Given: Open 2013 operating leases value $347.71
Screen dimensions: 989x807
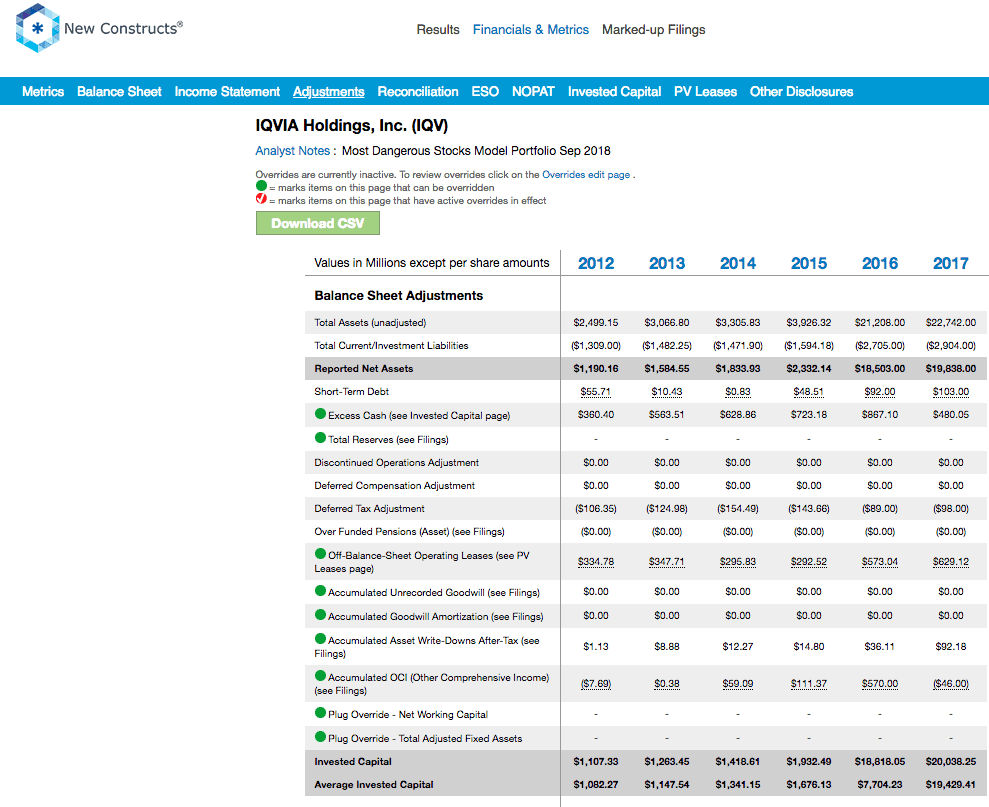Looking at the screenshot, I should pos(667,562).
